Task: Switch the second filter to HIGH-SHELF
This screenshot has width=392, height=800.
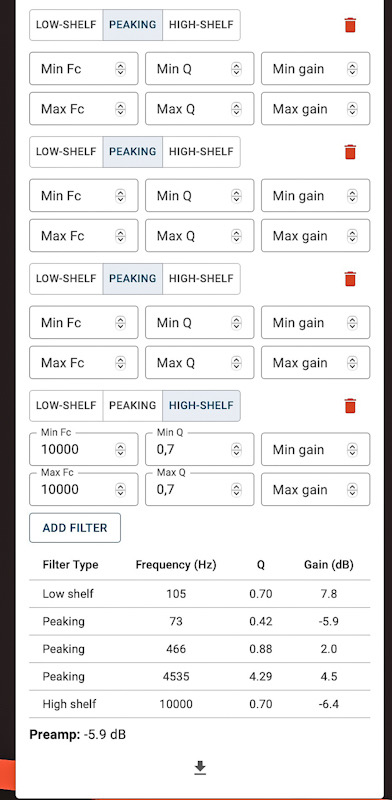Action: [201, 152]
